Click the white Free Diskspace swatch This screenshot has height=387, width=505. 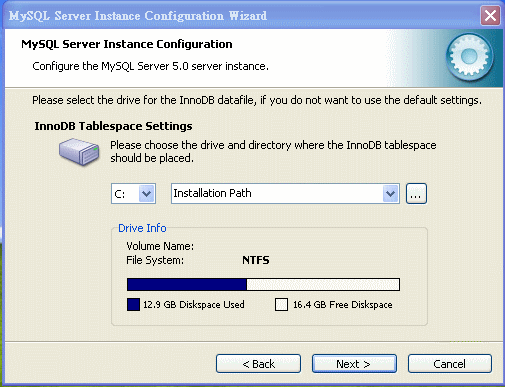tap(281, 305)
